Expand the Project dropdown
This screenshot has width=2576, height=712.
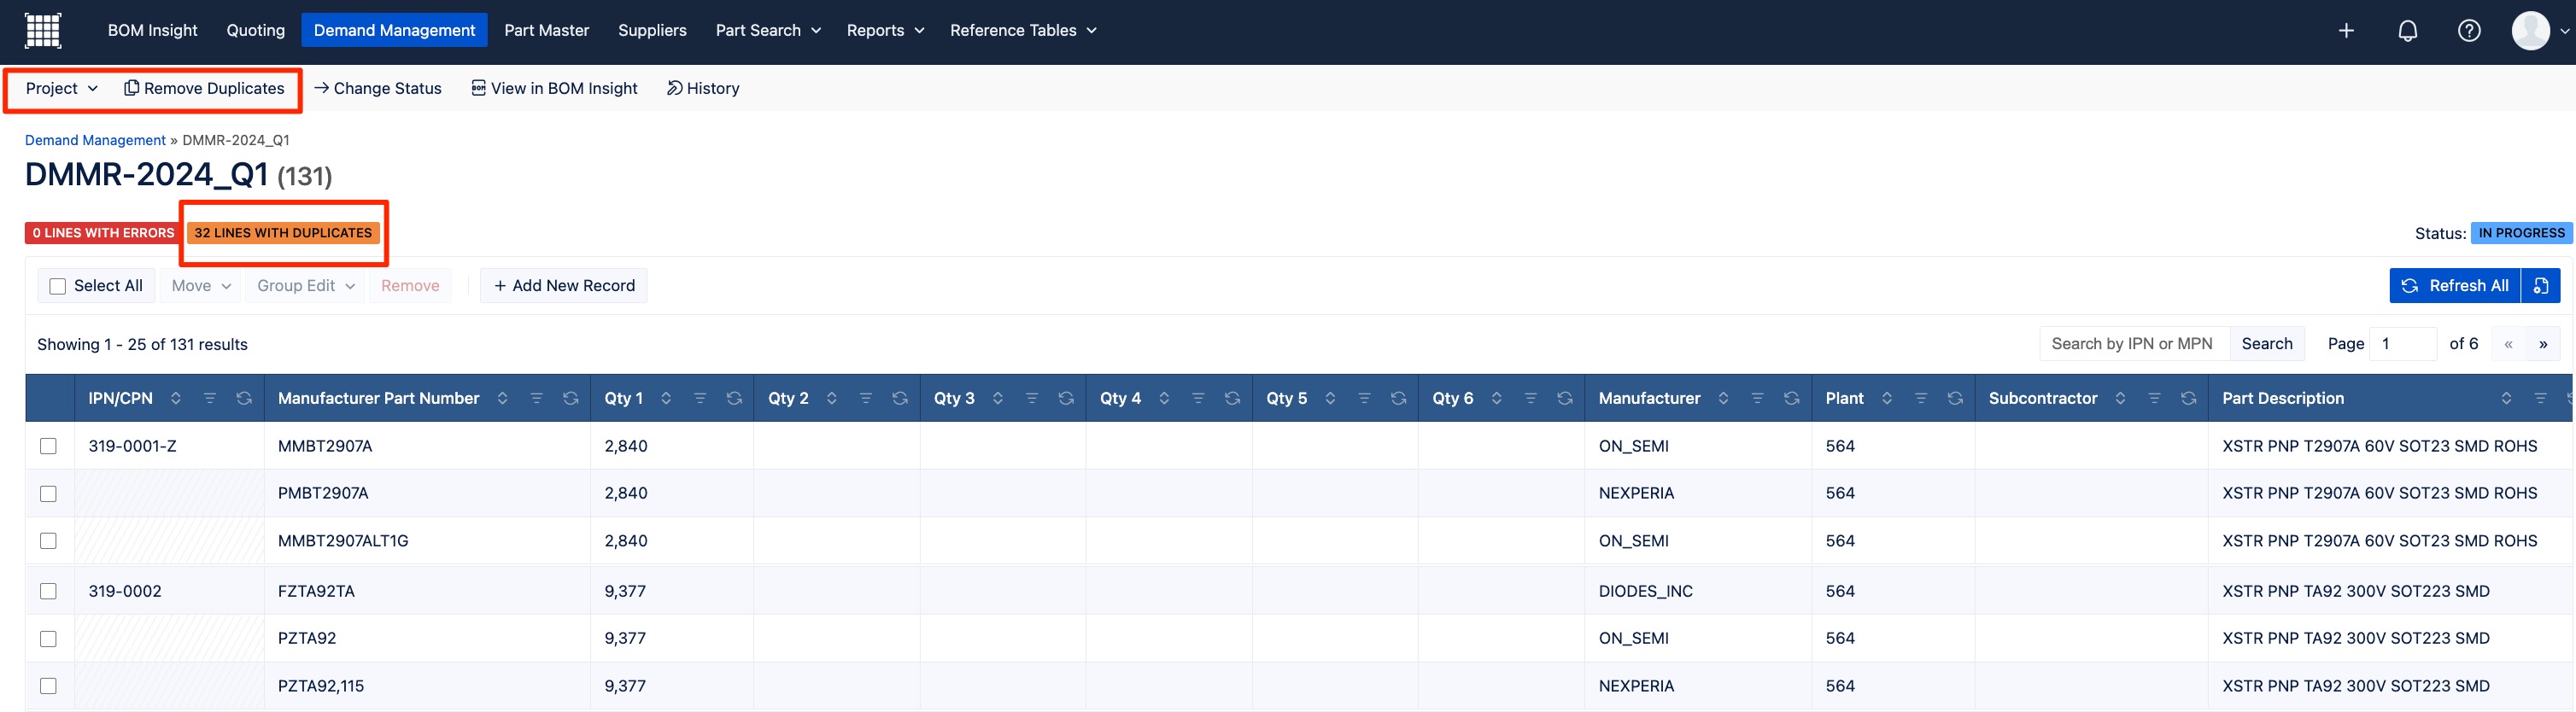coord(62,88)
